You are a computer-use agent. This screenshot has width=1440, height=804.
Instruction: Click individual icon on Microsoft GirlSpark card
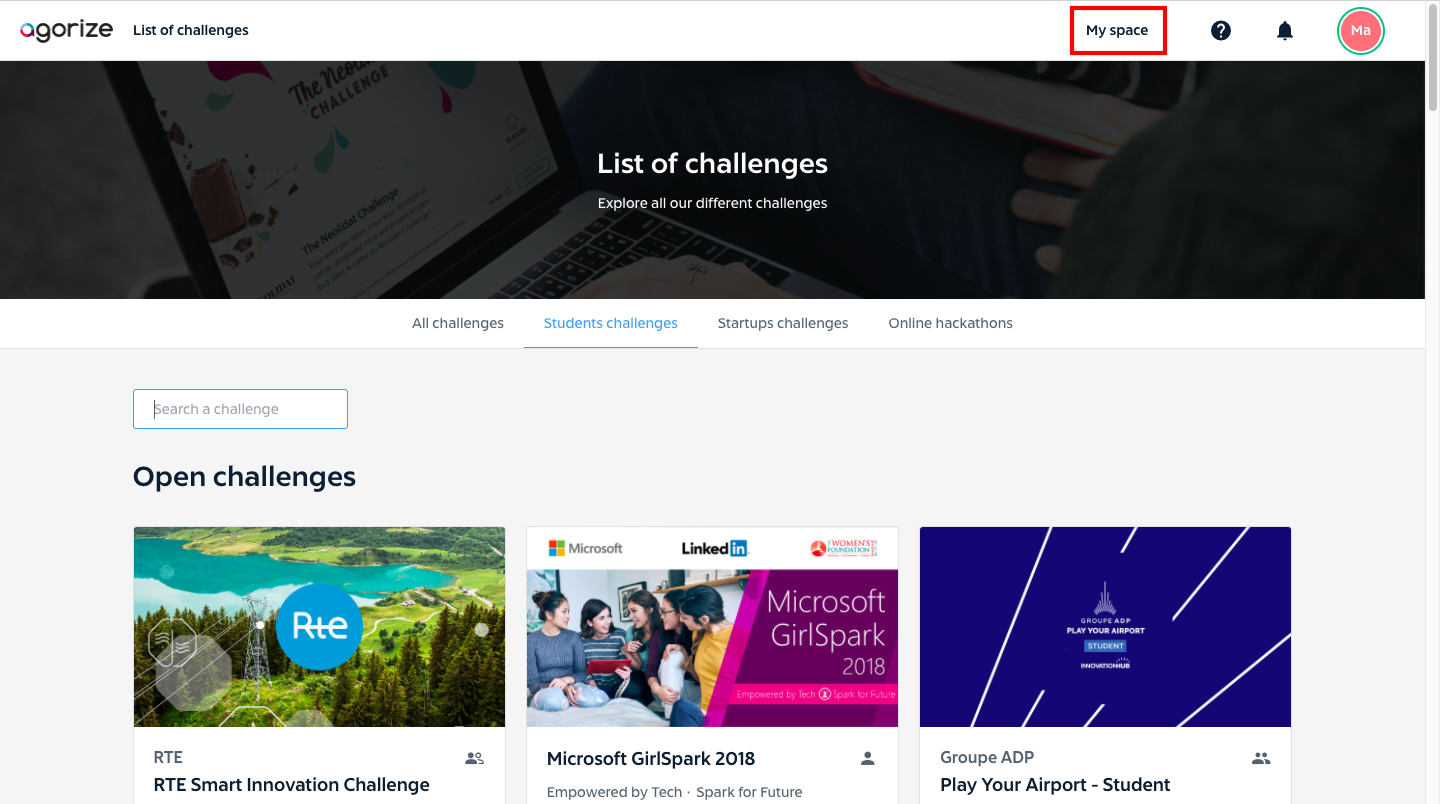868,758
